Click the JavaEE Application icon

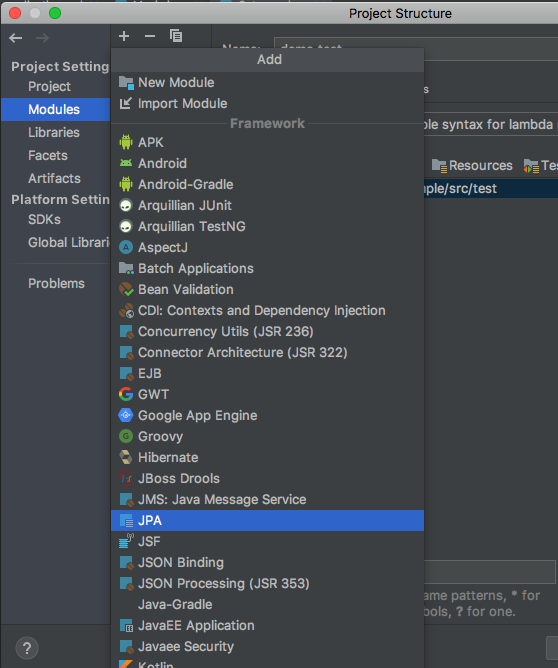pyautogui.click(x=126, y=625)
